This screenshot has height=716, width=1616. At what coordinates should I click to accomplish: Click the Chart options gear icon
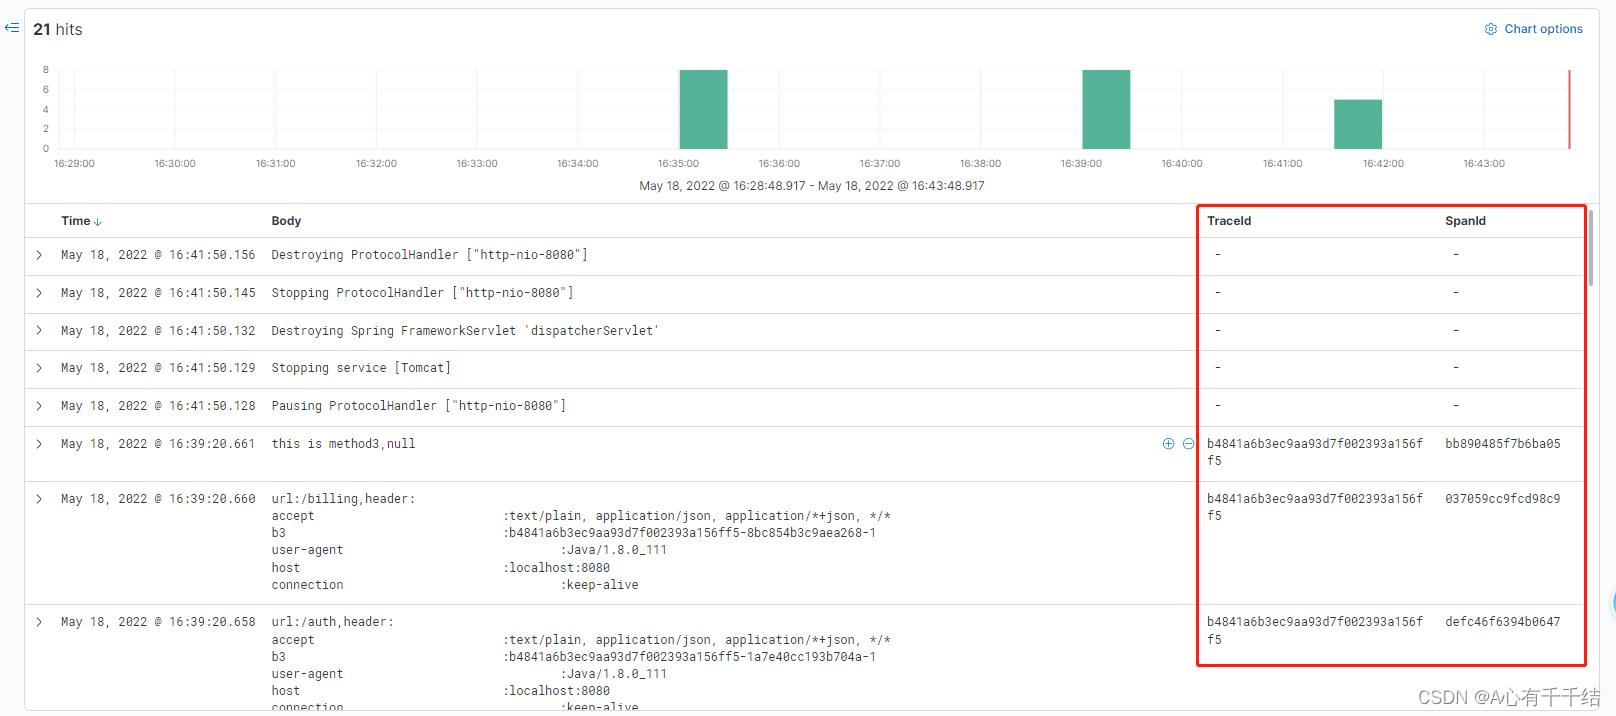click(x=1491, y=29)
